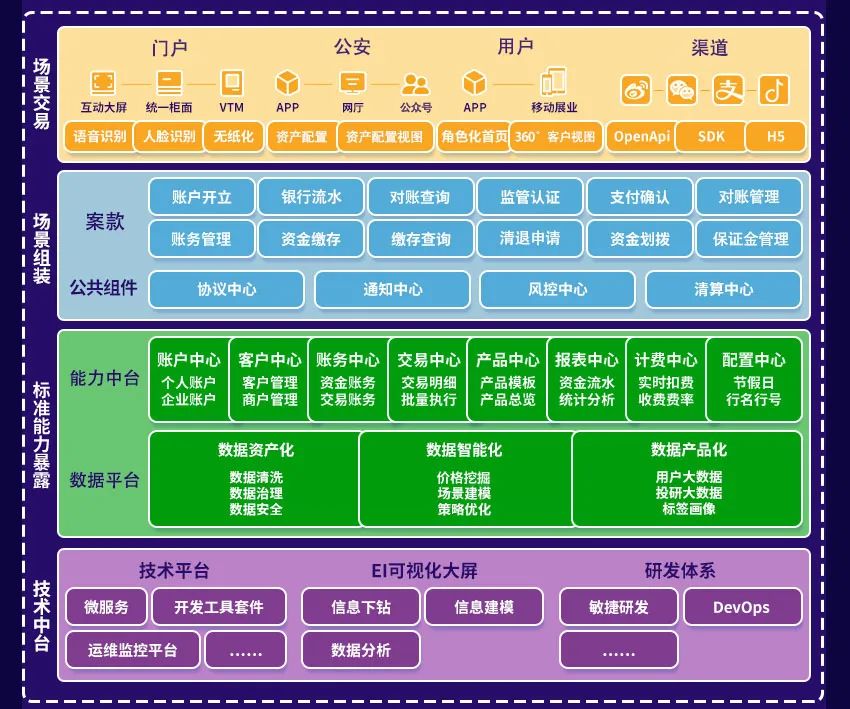Screen dimensions: 850x709
Task: Select the TikTok channel icon
Action: coord(773,91)
